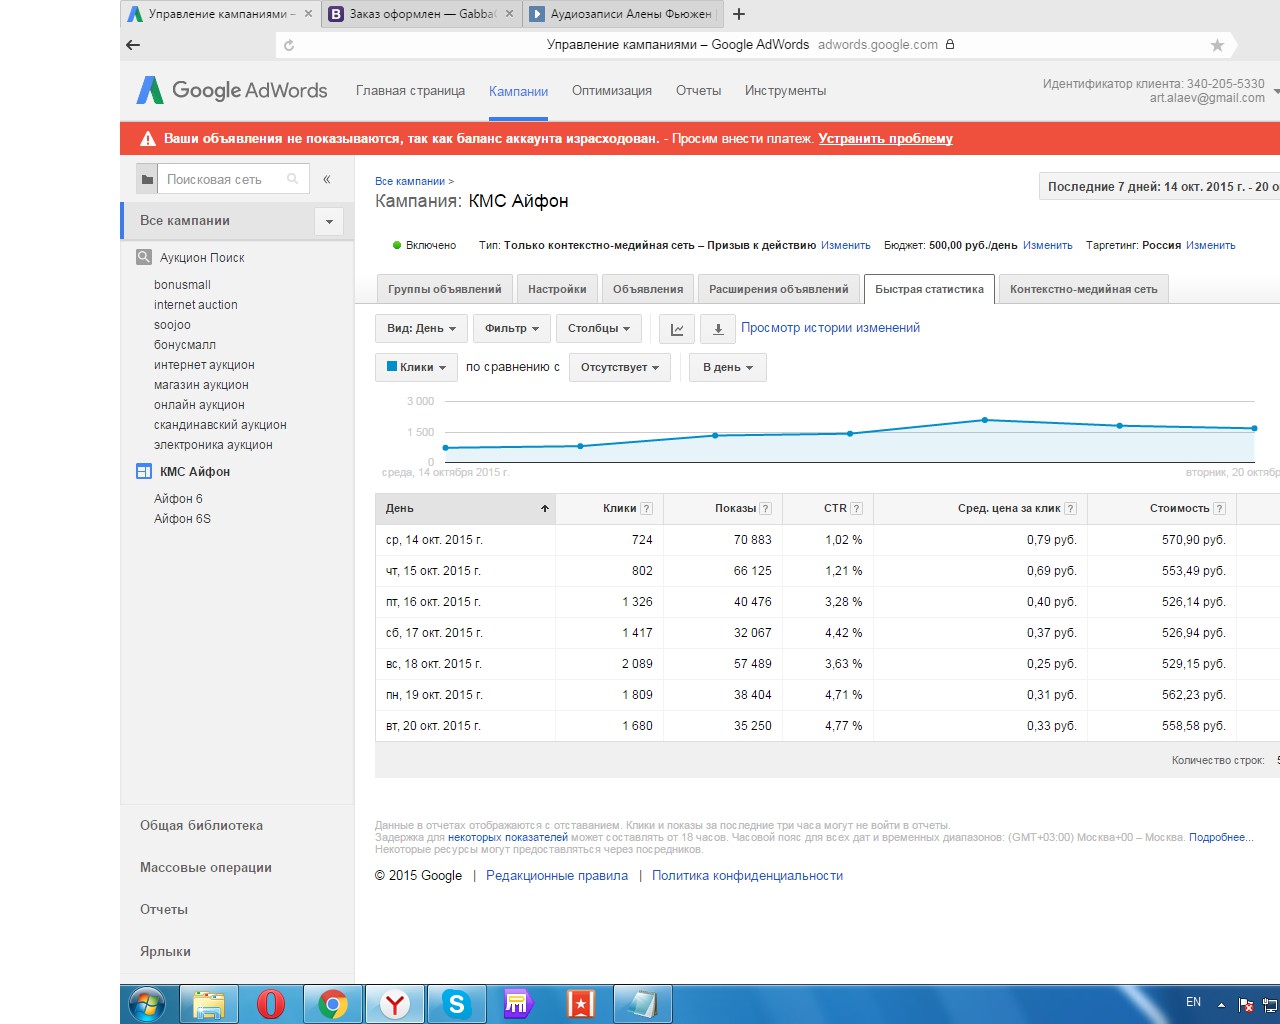Open the 'Последние 7 дней' date range selector
The height and width of the screenshot is (1024, 1280).
1160,187
